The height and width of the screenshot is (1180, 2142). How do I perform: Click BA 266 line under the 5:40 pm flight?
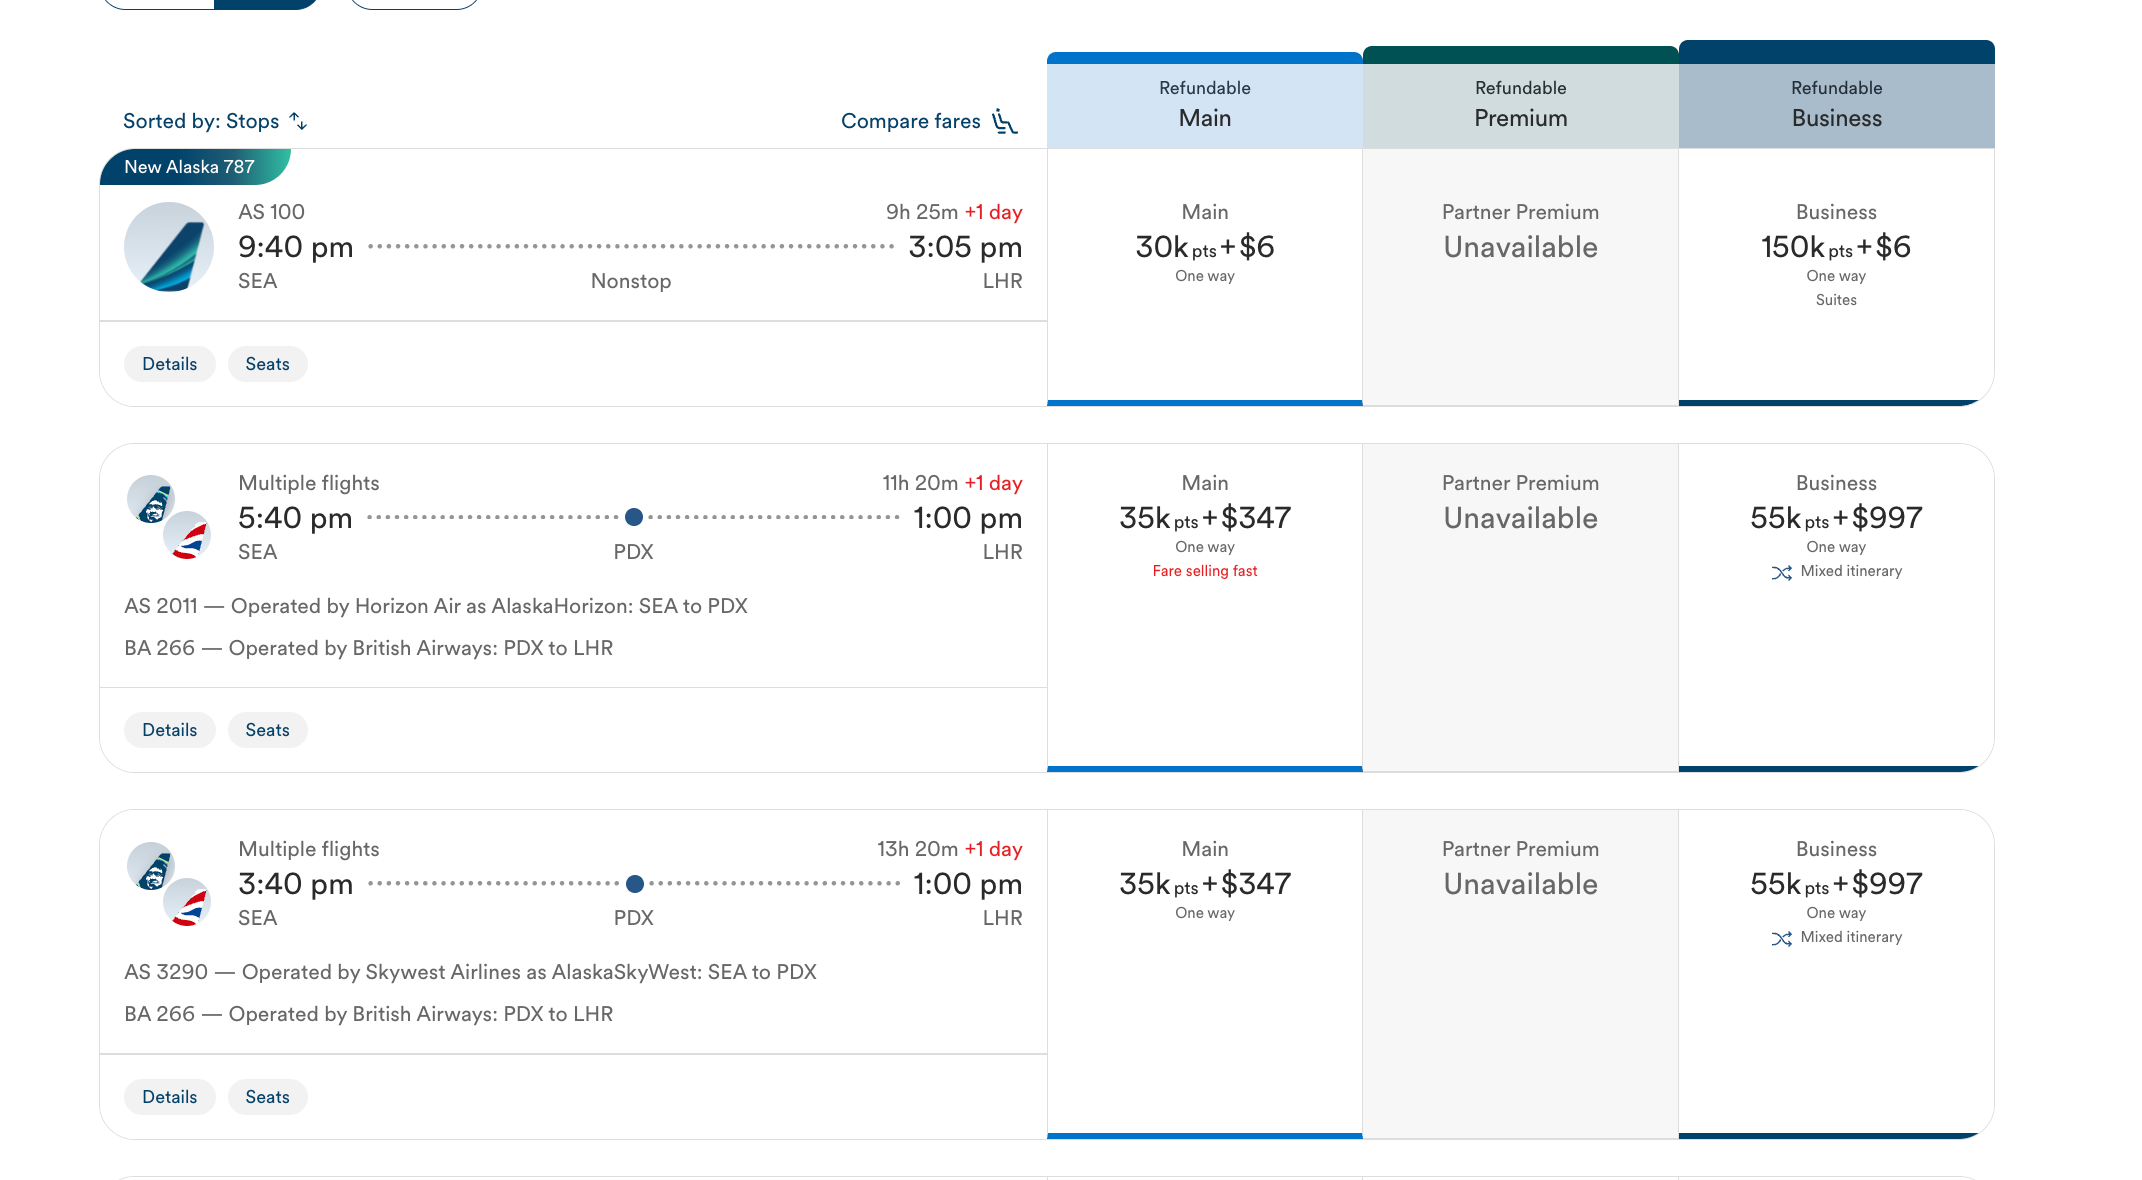369,648
